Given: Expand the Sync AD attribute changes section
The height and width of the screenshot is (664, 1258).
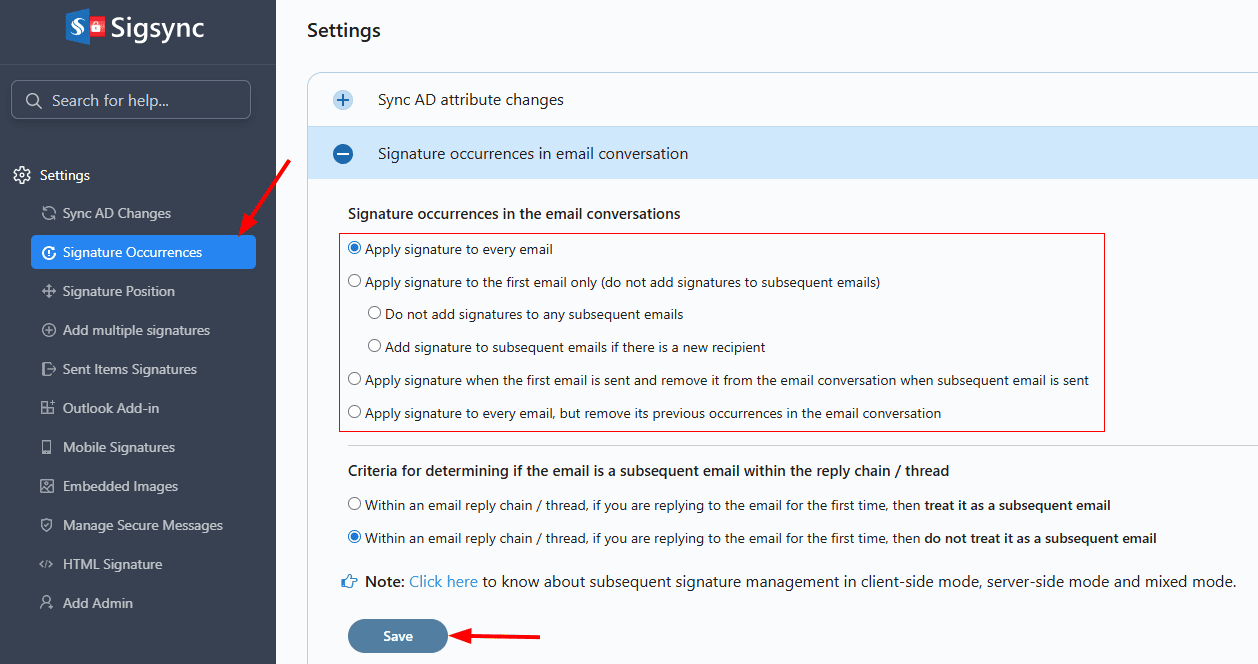Looking at the screenshot, I should (343, 100).
